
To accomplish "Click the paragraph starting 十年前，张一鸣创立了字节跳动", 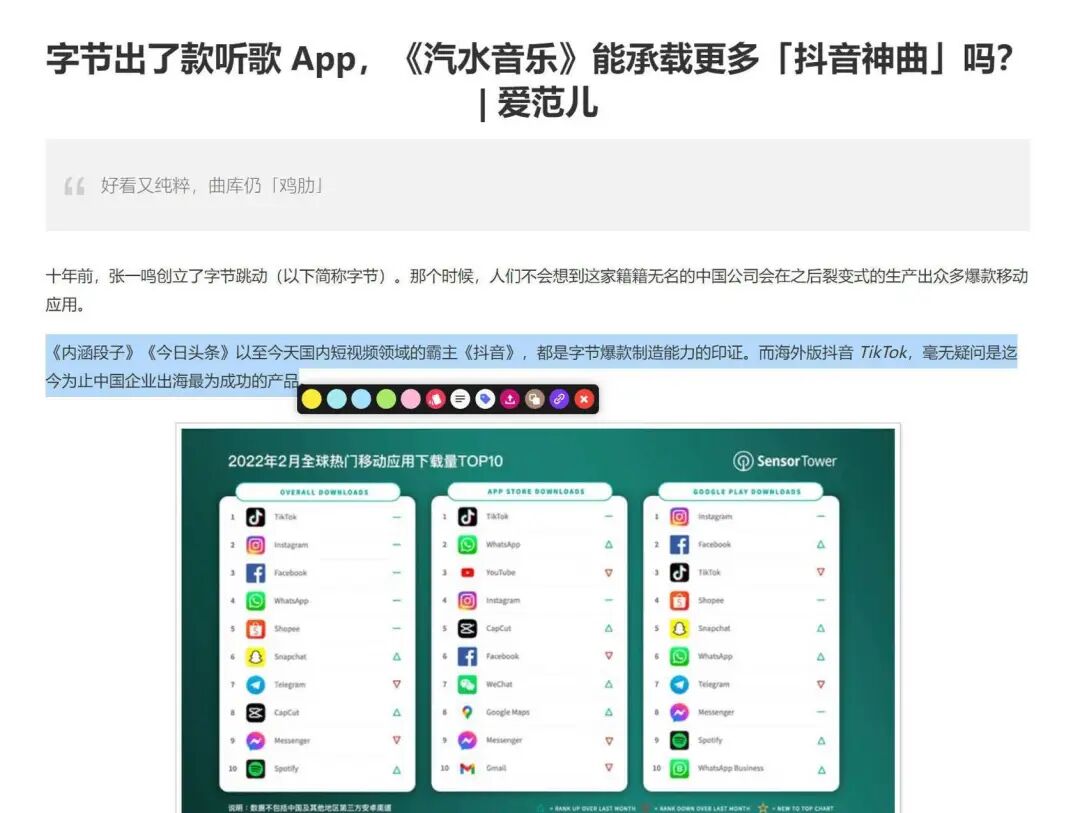I will click(537, 290).
